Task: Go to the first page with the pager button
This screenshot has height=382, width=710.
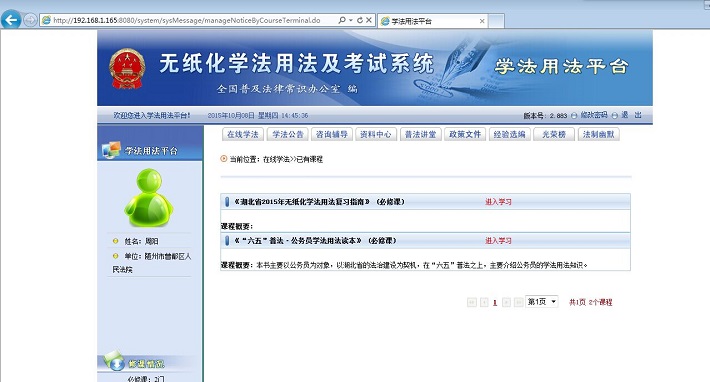Action: pyautogui.click(x=471, y=302)
